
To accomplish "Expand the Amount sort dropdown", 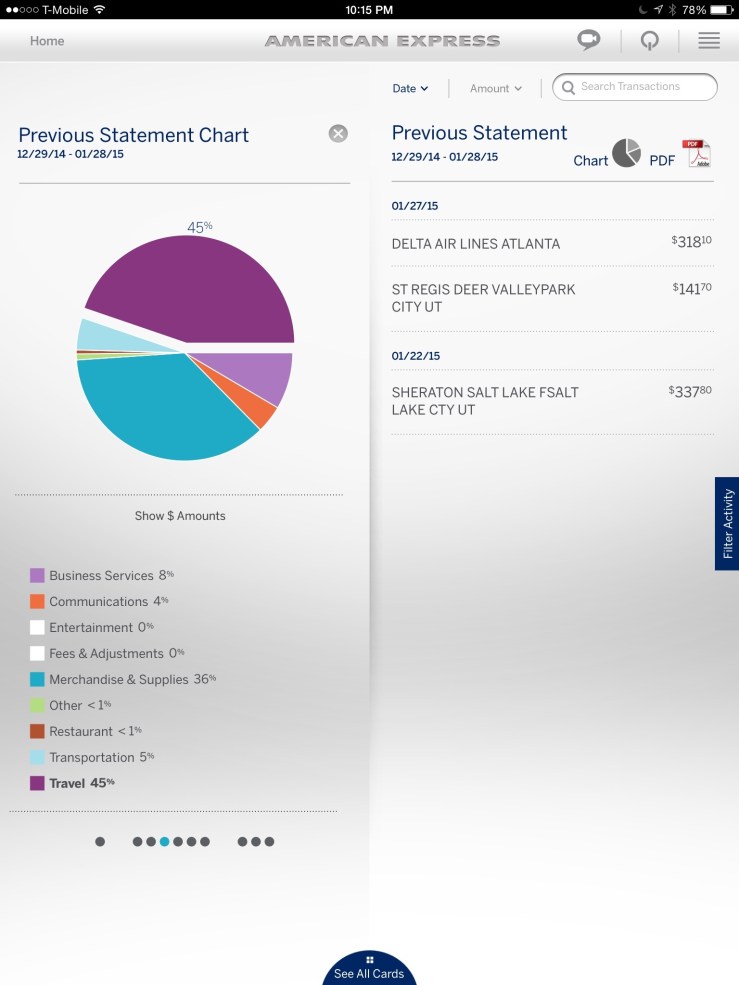I will (496, 88).
